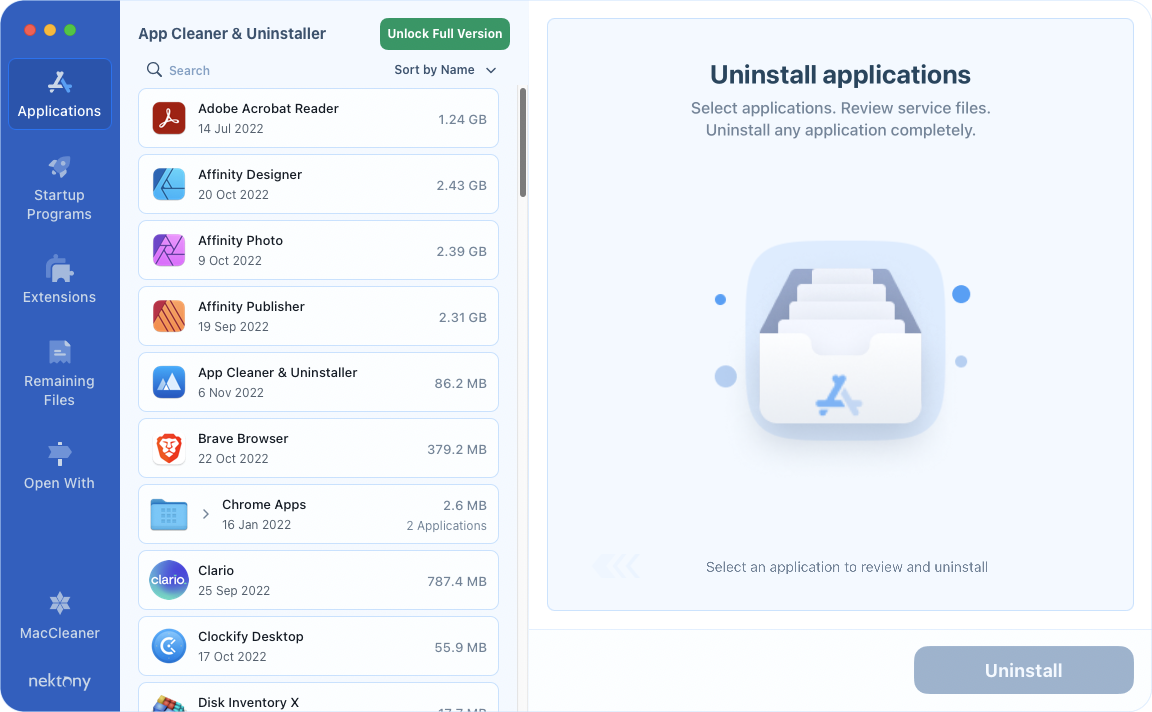Click the 14 Jul 2022 date

(231, 129)
